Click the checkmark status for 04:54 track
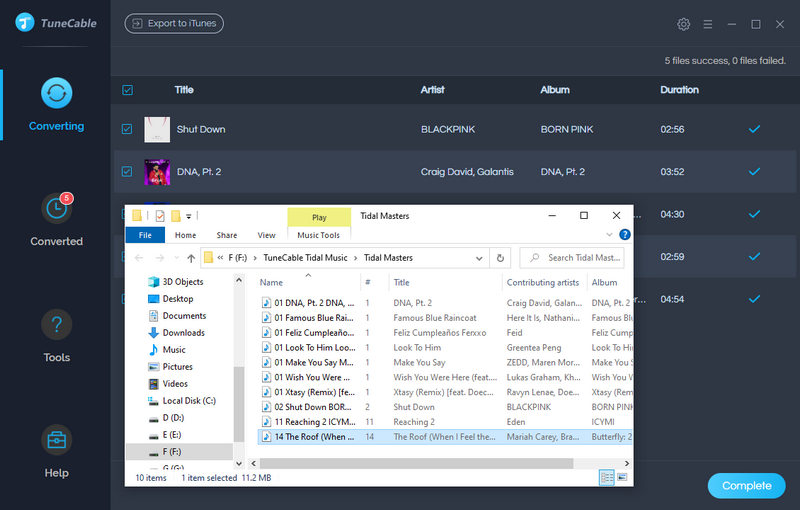This screenshot has width=800, height=510. pyautogui.click(x=754, y=299)
